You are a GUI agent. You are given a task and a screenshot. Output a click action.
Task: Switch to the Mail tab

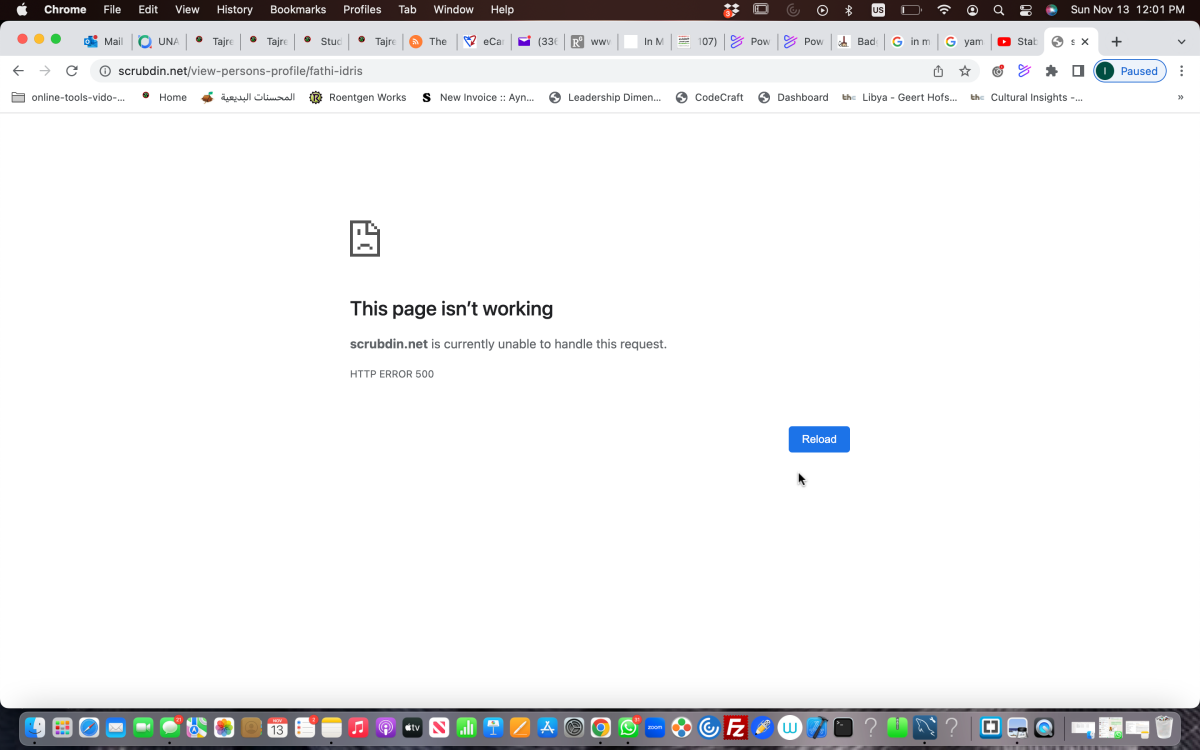coord(105,41)
